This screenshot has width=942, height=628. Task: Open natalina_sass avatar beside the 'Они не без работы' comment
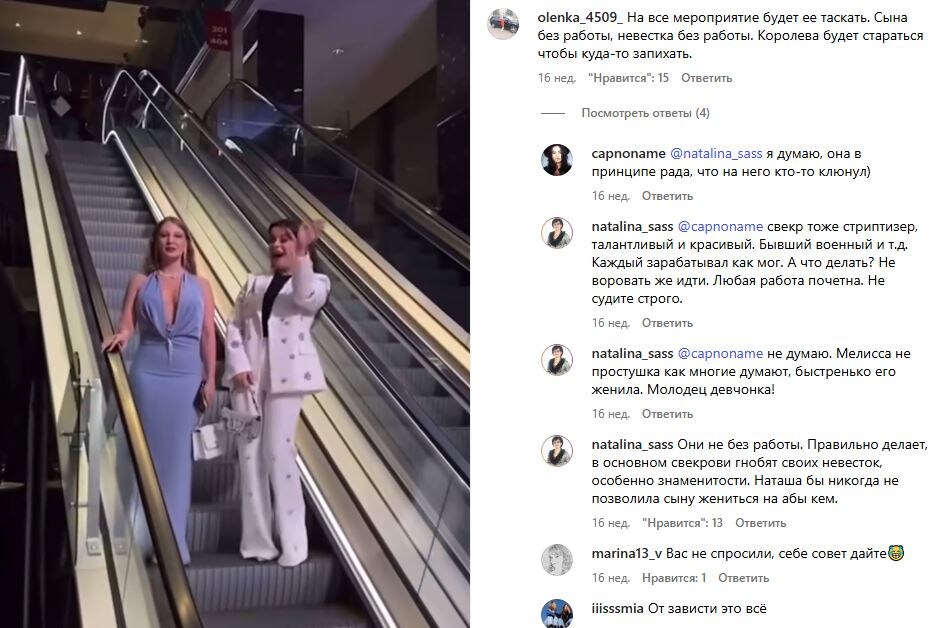coord(557,451)
